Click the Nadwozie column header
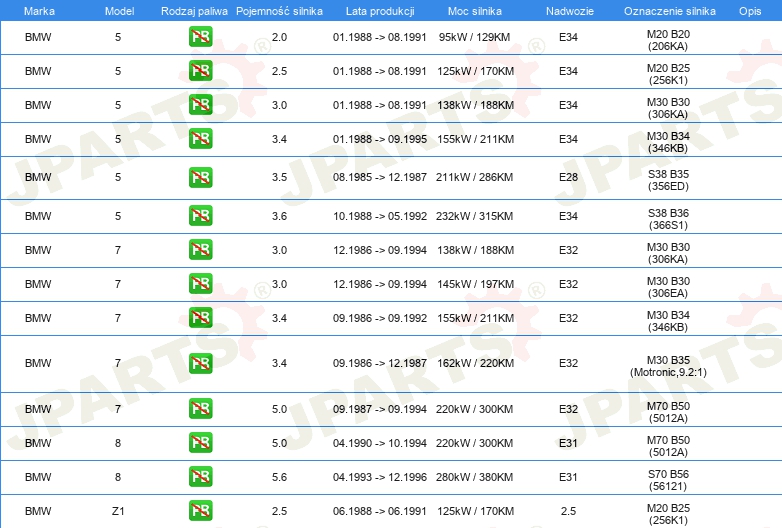Screen dimensions: 782x528 coord(570,11)
